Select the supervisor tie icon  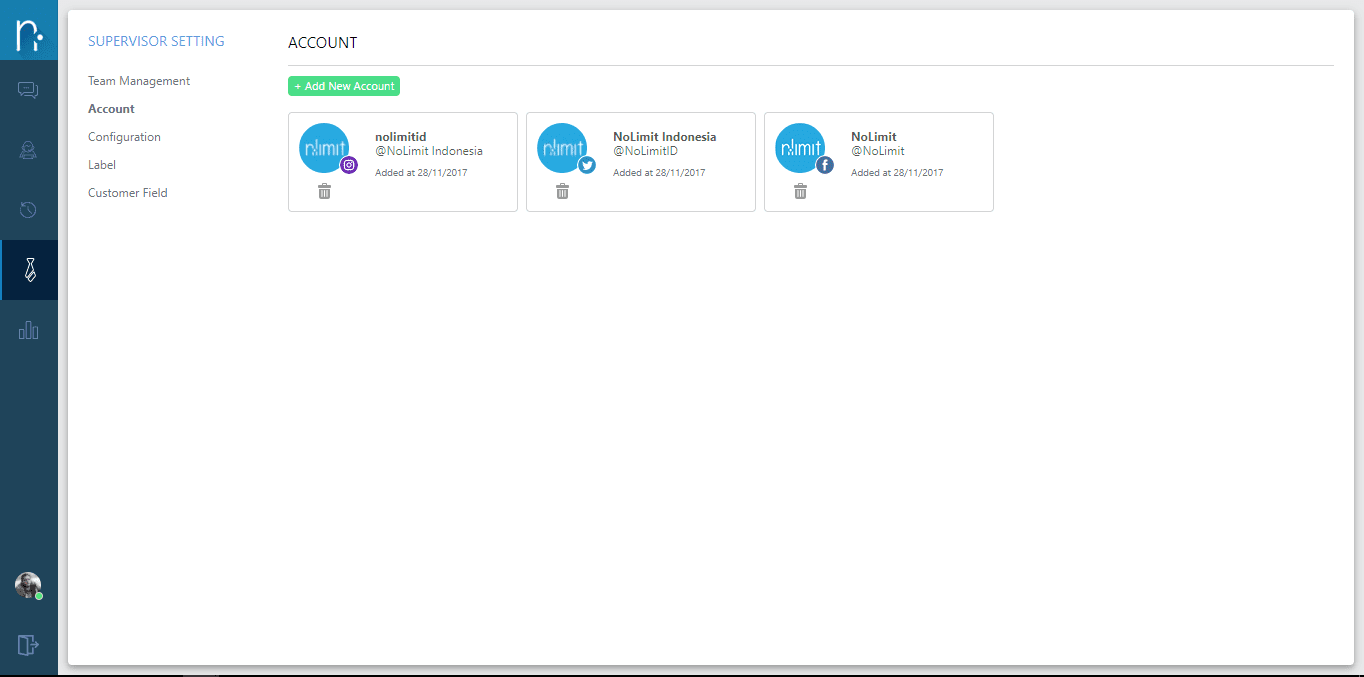click(30, 270)
